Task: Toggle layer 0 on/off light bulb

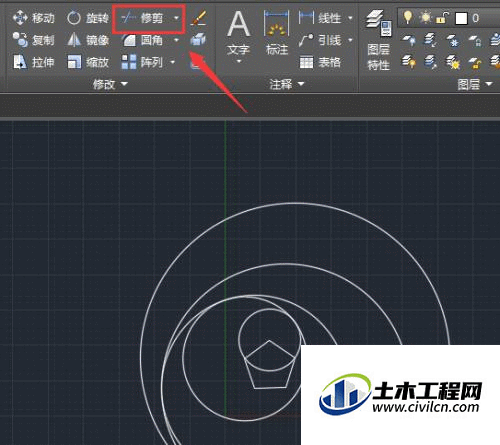Action: click(x=408, y=17)
